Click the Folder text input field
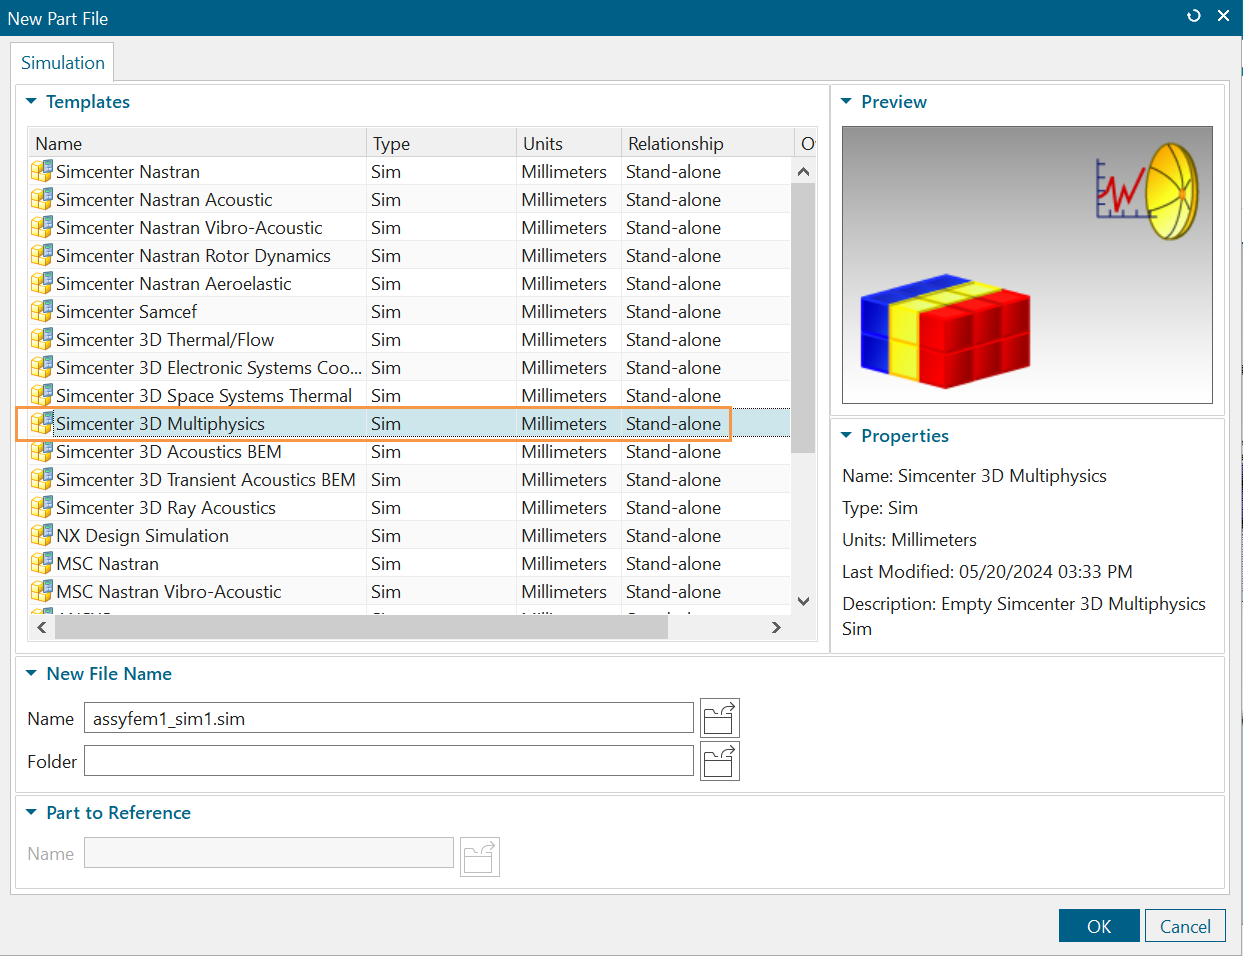 (388, 761)
